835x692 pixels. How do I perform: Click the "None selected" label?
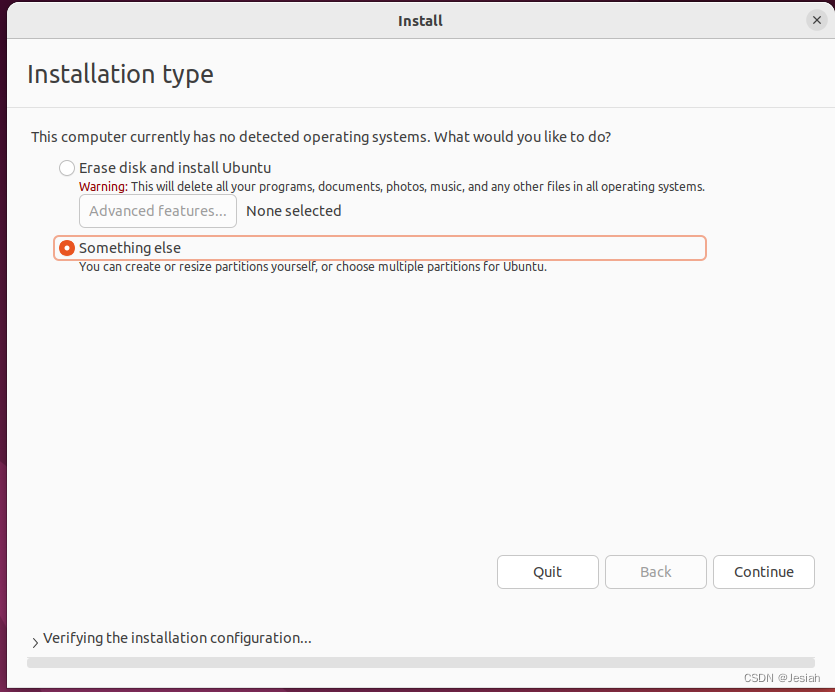[x=294, y=211]
